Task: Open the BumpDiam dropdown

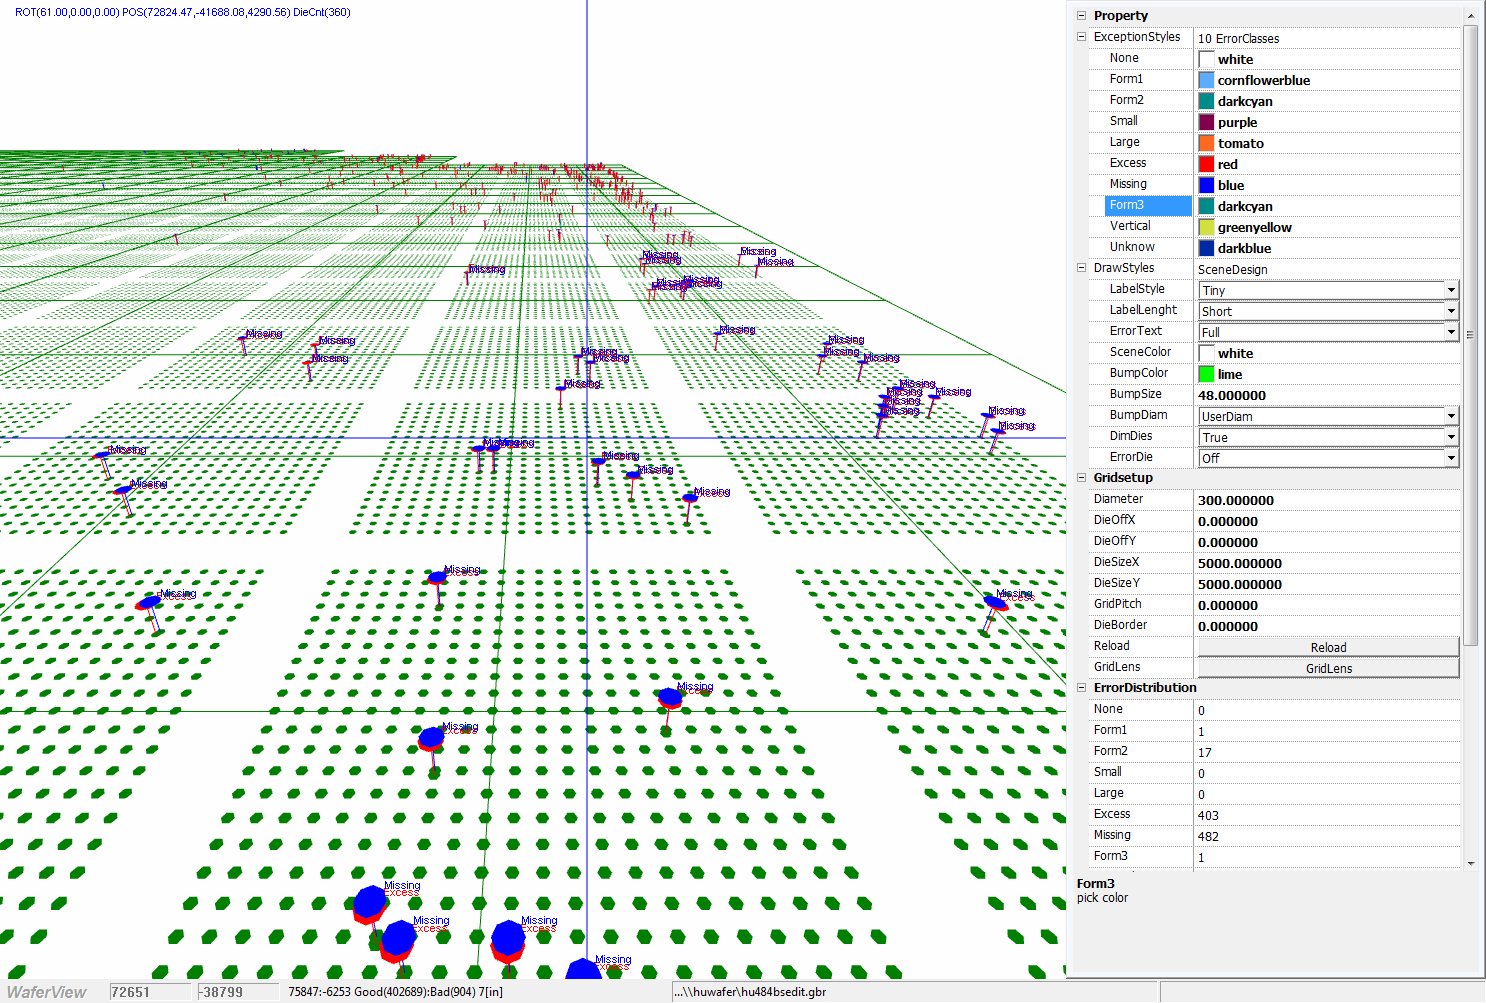Action: [1450, 416]
